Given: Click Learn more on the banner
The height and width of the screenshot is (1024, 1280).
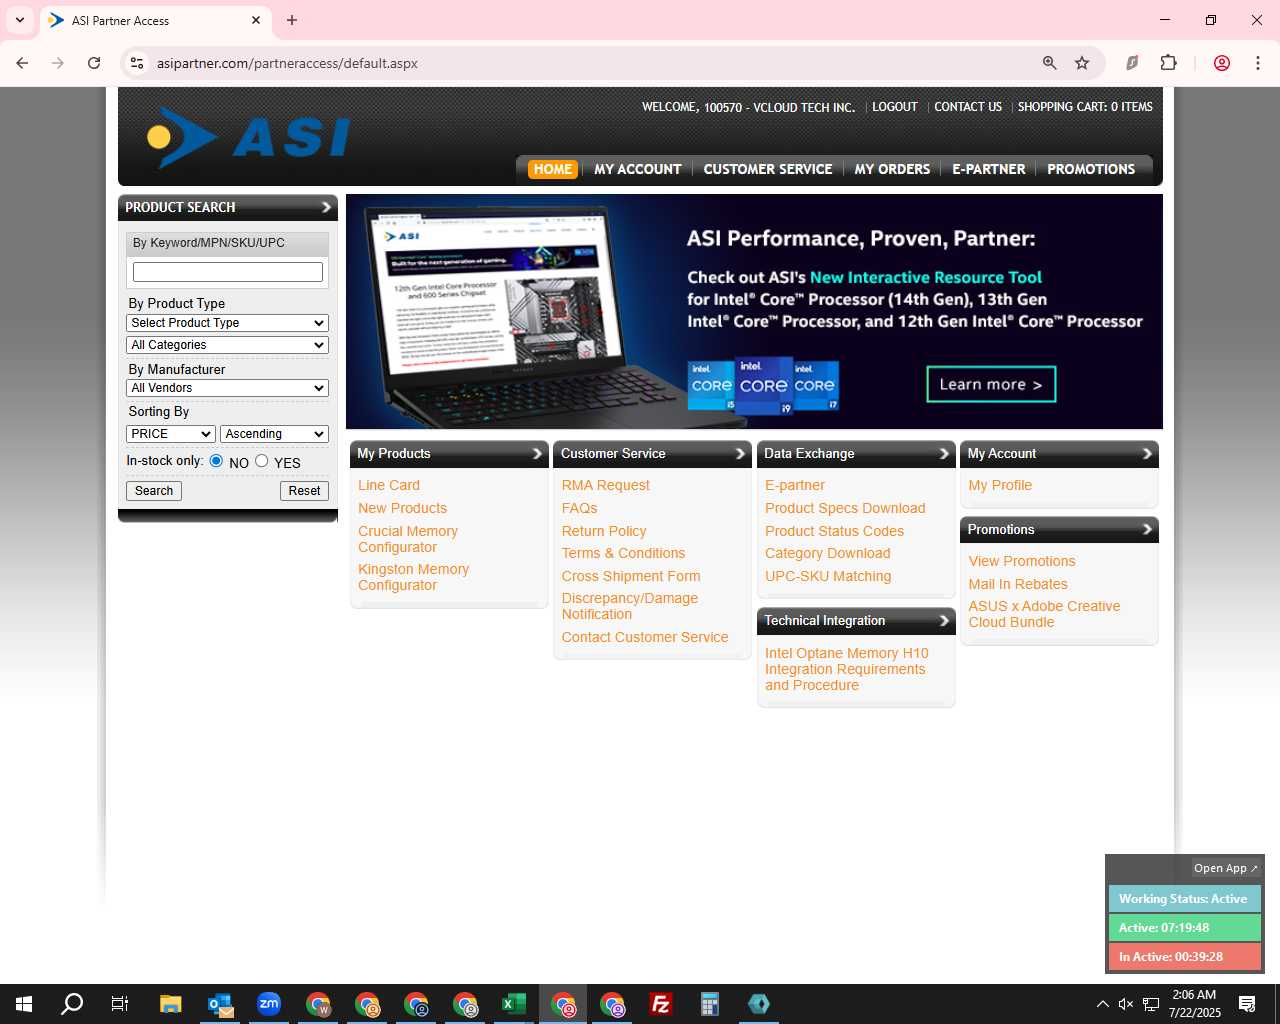Looking at the screenshot, I should [x=991, y=384].
